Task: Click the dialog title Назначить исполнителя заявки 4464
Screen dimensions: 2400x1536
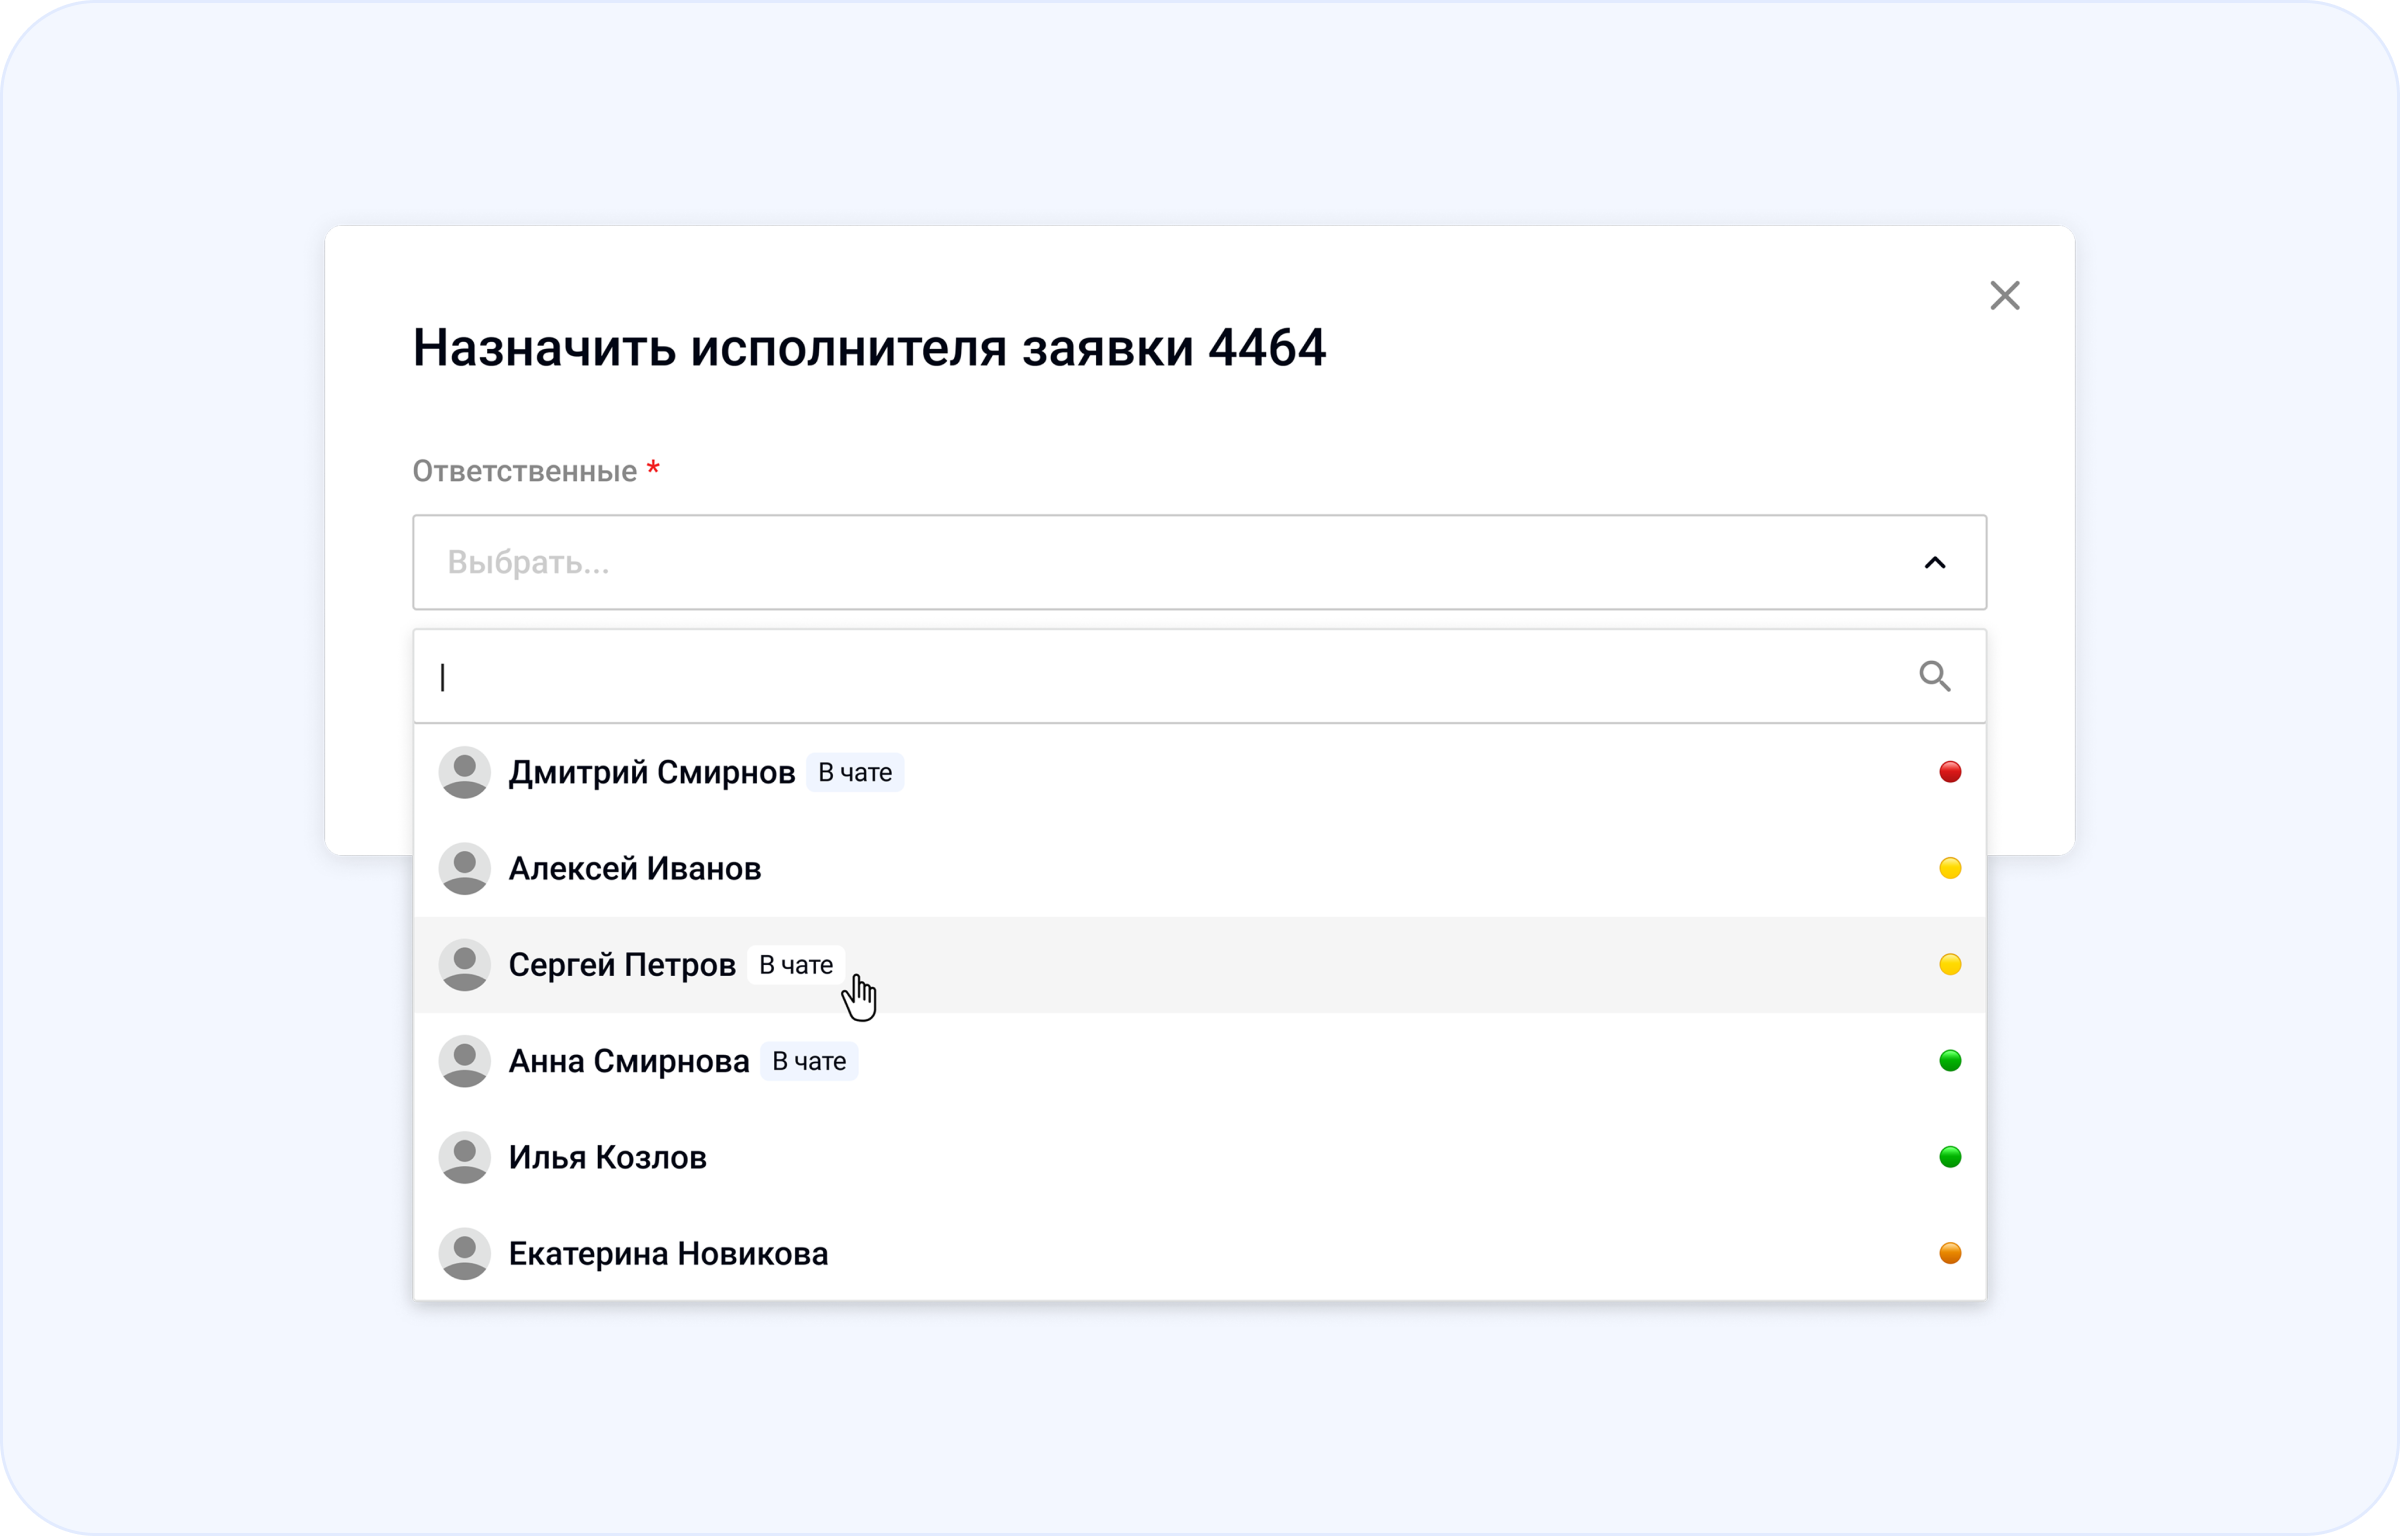Action: click(869, 348)
